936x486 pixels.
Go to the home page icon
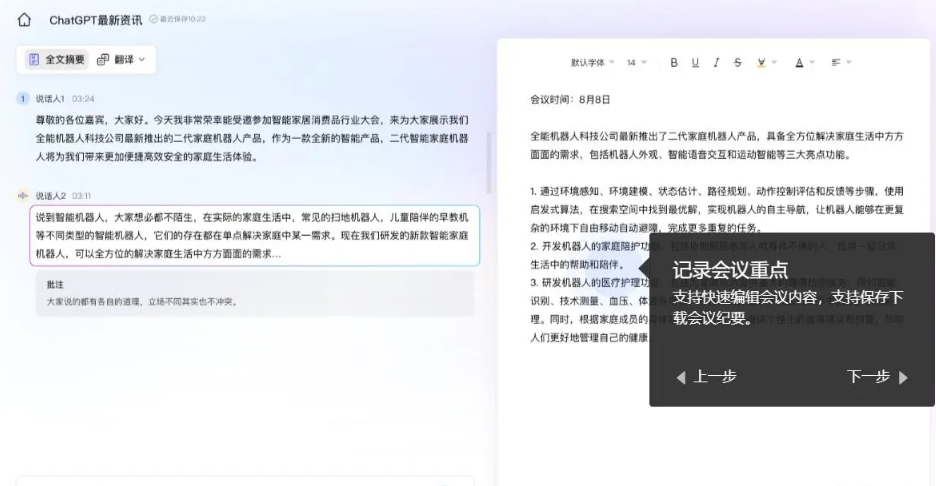click(24, 20)
